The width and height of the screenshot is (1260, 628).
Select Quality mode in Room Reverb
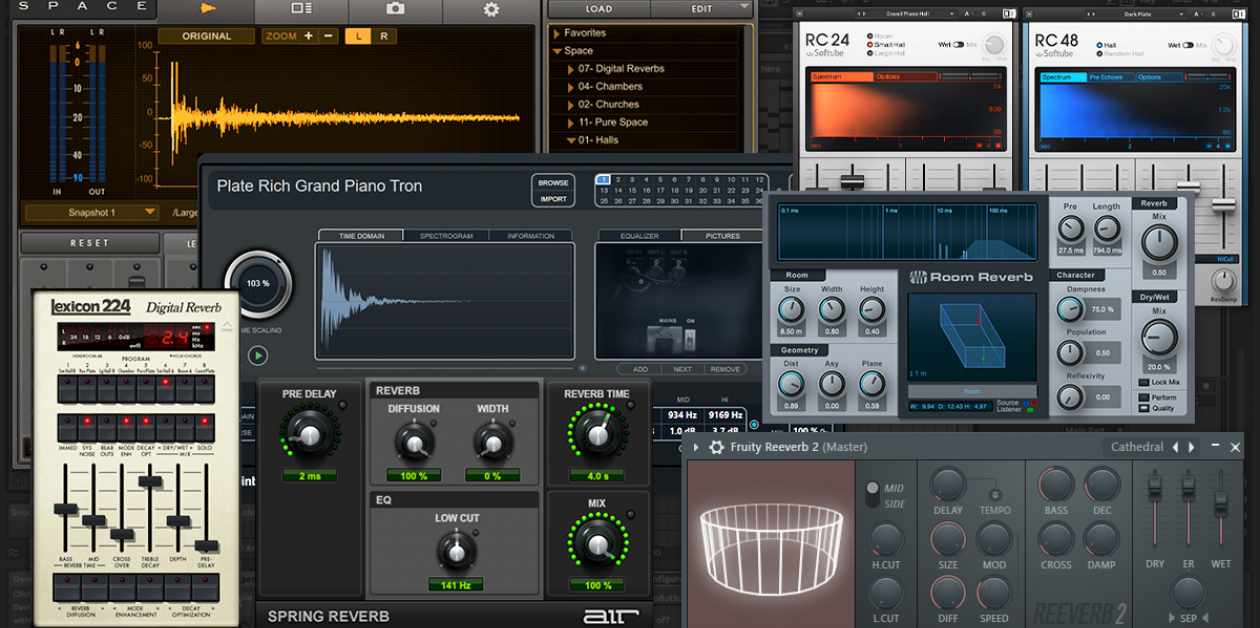(x=1144, y=408)
